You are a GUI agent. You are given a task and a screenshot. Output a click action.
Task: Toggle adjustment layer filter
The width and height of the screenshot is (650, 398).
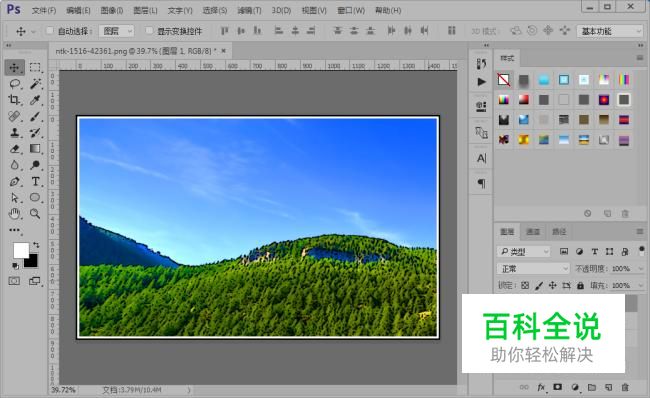pyautogui.click(x=580, y=252)
